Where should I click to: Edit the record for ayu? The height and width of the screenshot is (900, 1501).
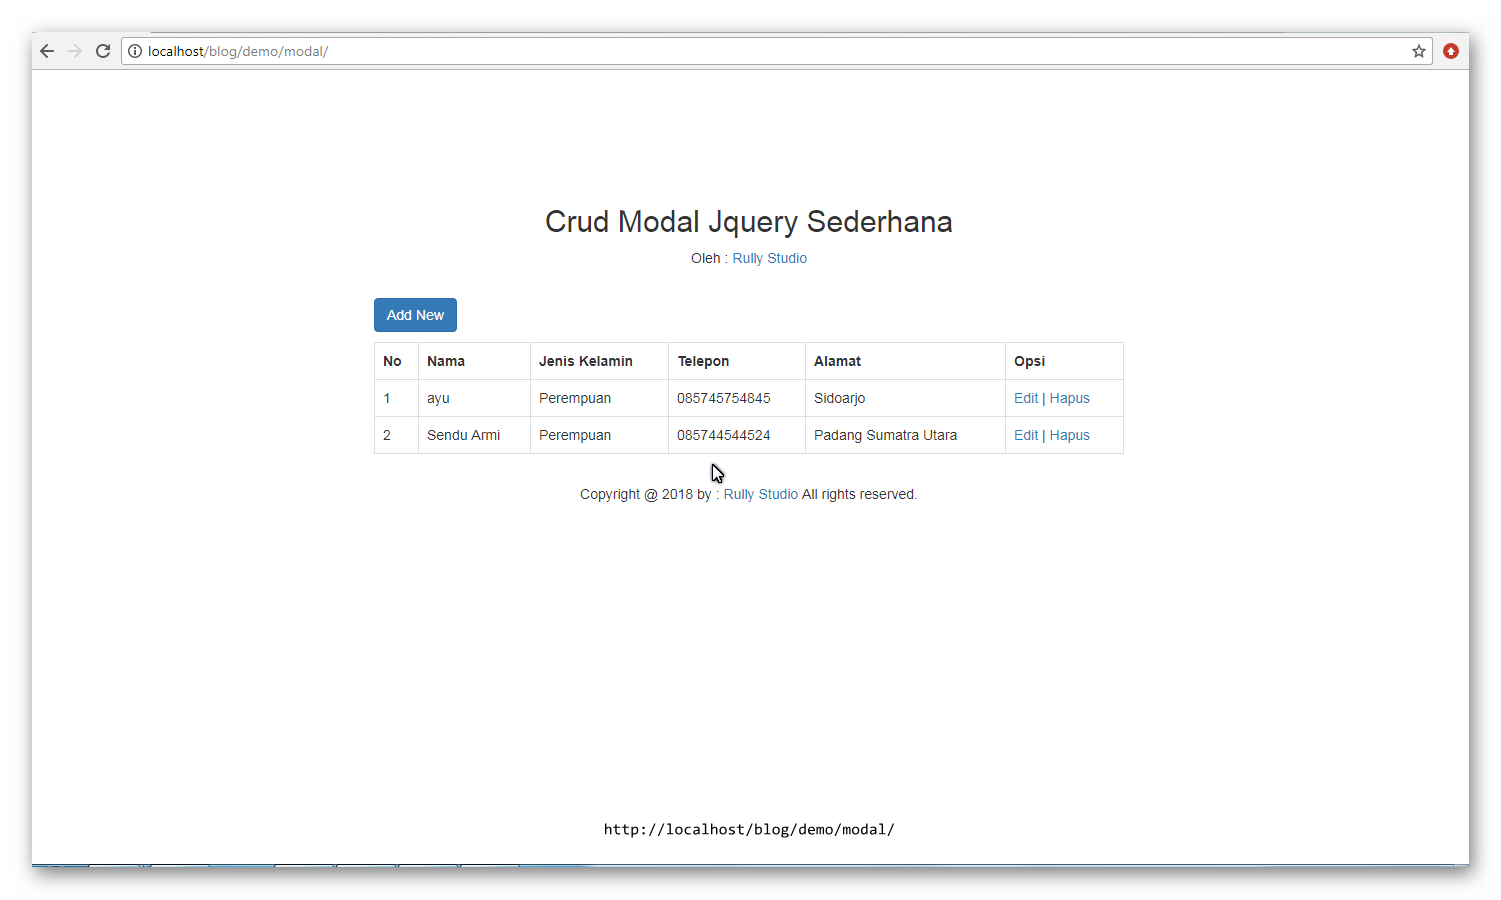(x=1026, y=398)
